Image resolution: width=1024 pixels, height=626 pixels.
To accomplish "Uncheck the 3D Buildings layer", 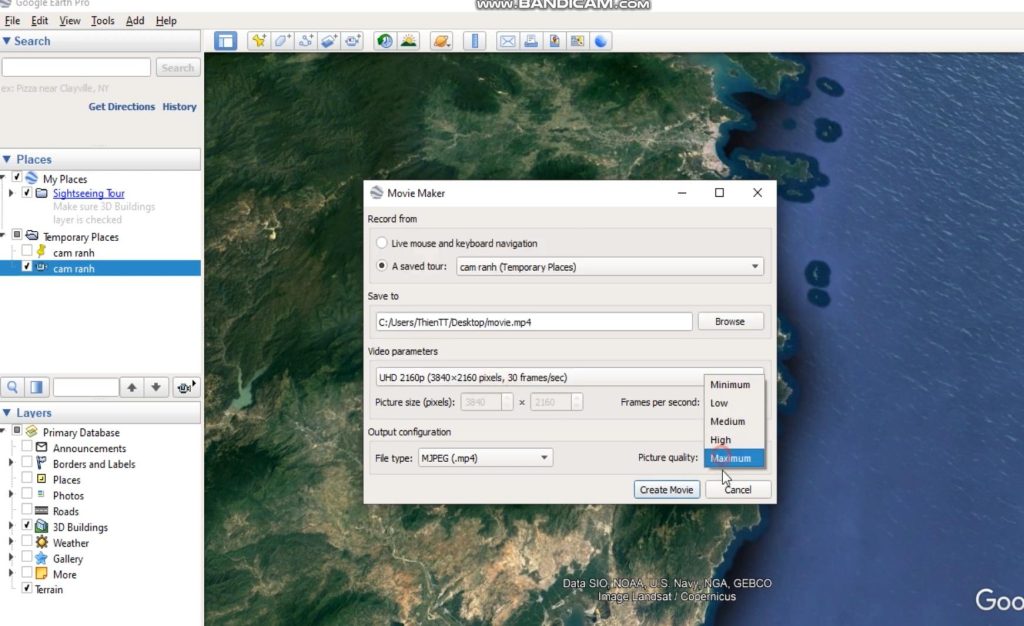I will tap(27, 527).
